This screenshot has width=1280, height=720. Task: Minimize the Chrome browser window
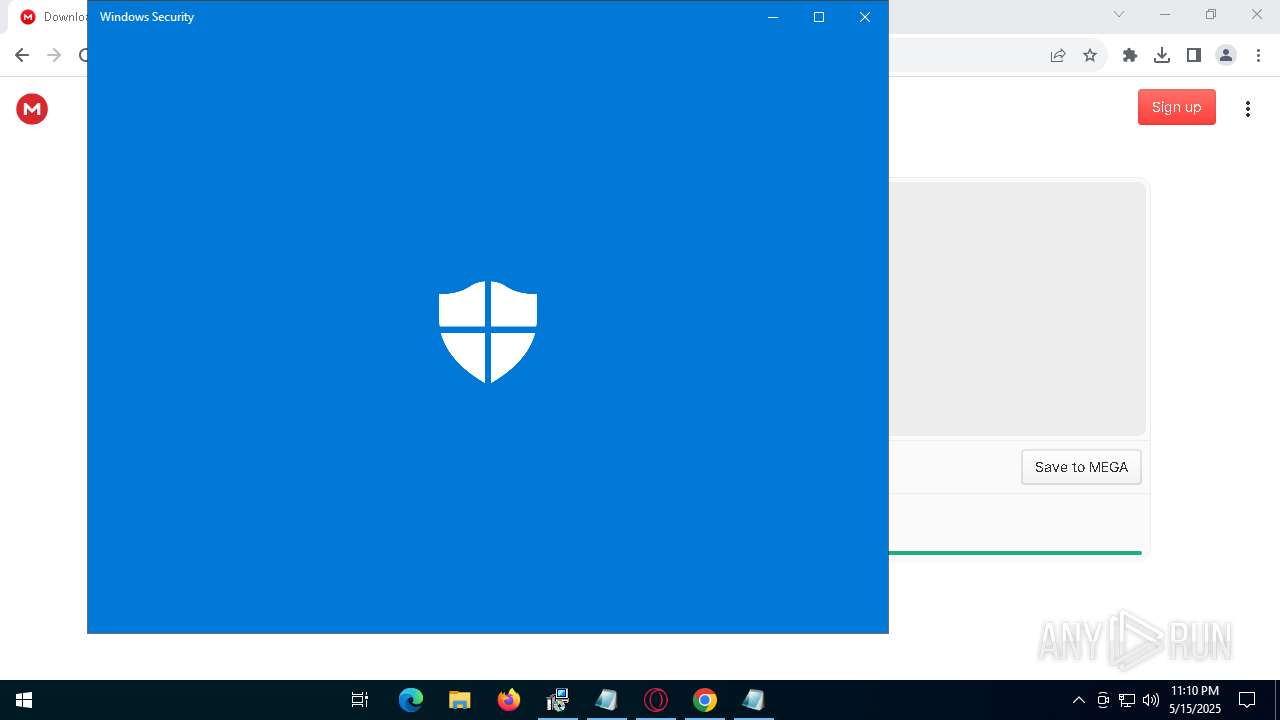pos(1165,14)
